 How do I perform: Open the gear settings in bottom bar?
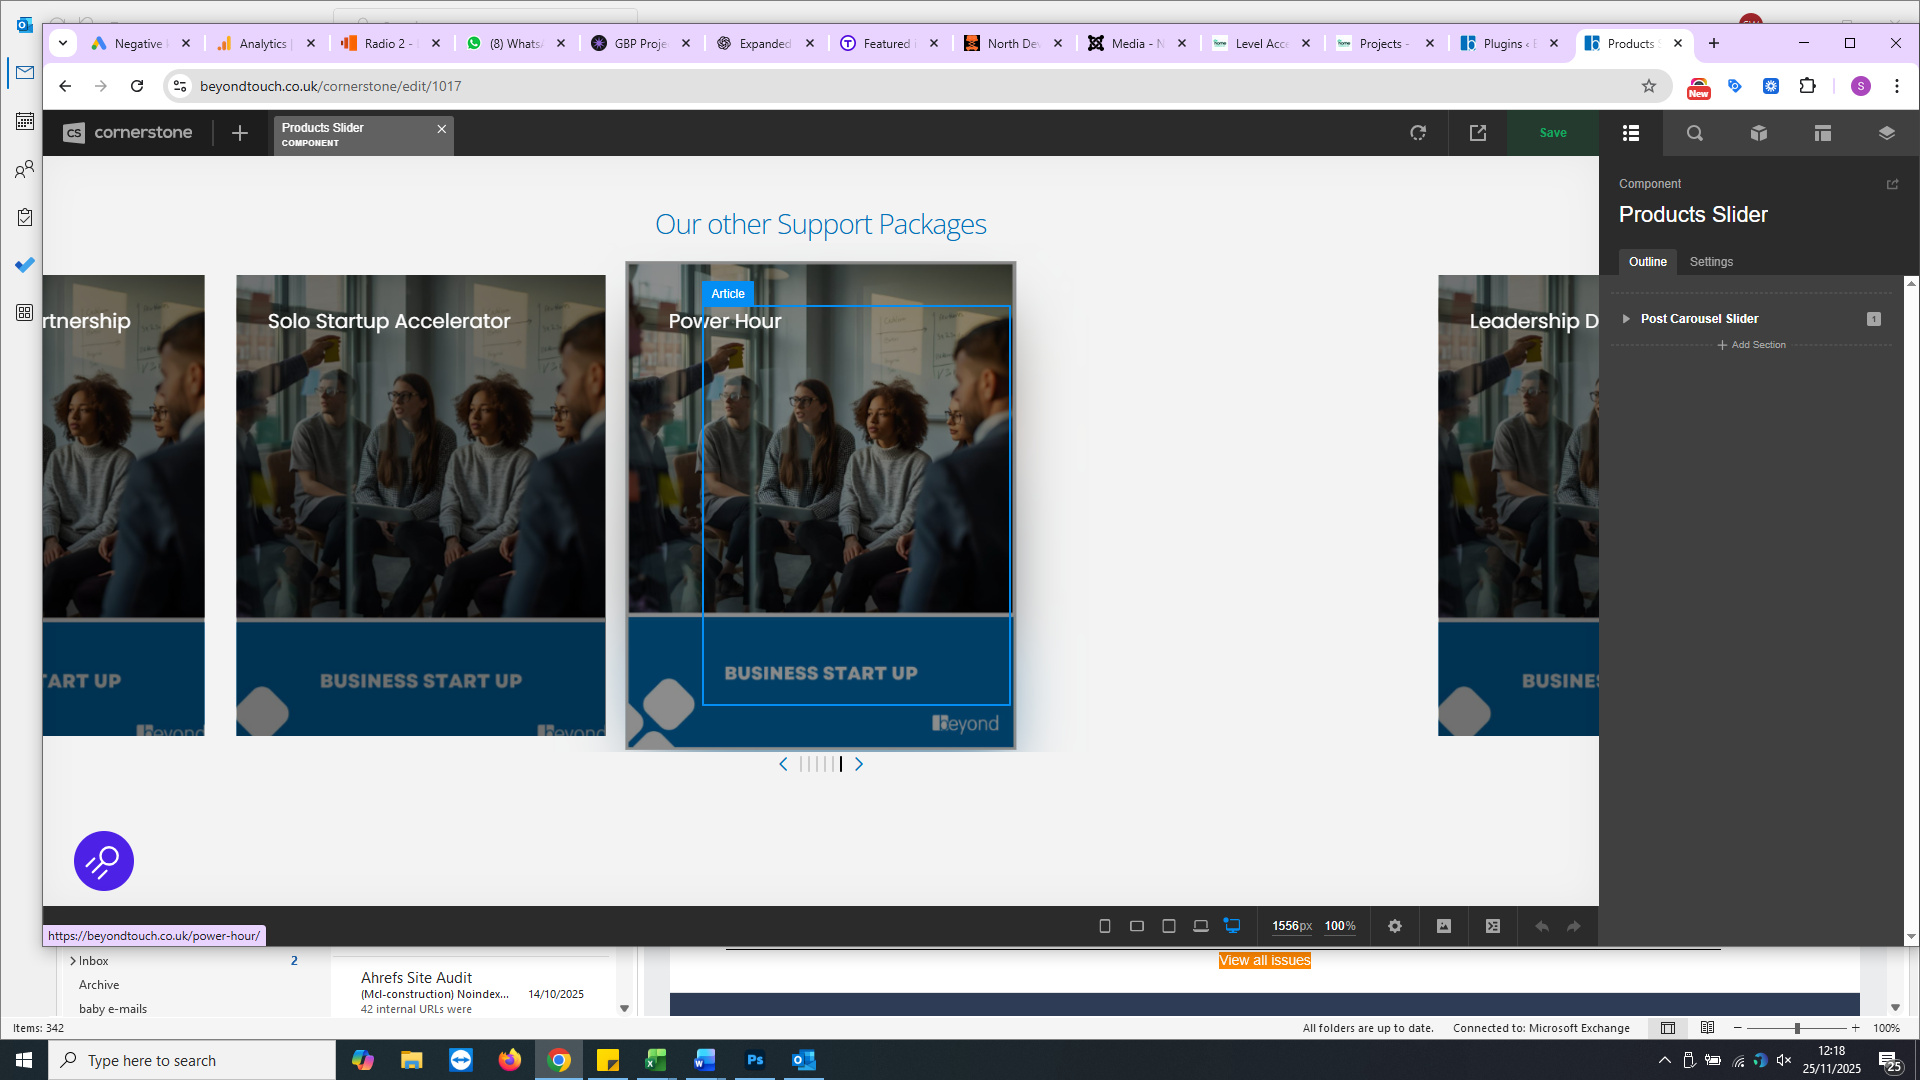[x=1395, y=926]
